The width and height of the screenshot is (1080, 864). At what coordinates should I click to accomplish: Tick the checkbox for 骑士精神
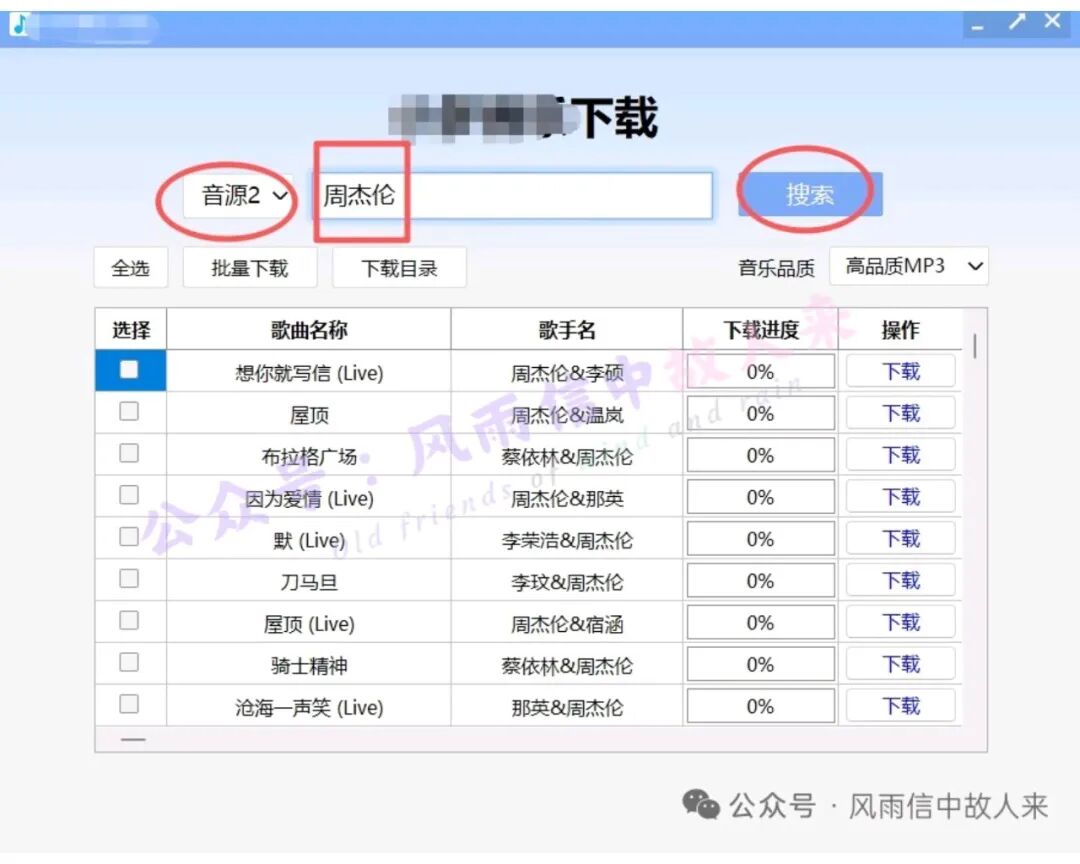(x=129, y=662)
